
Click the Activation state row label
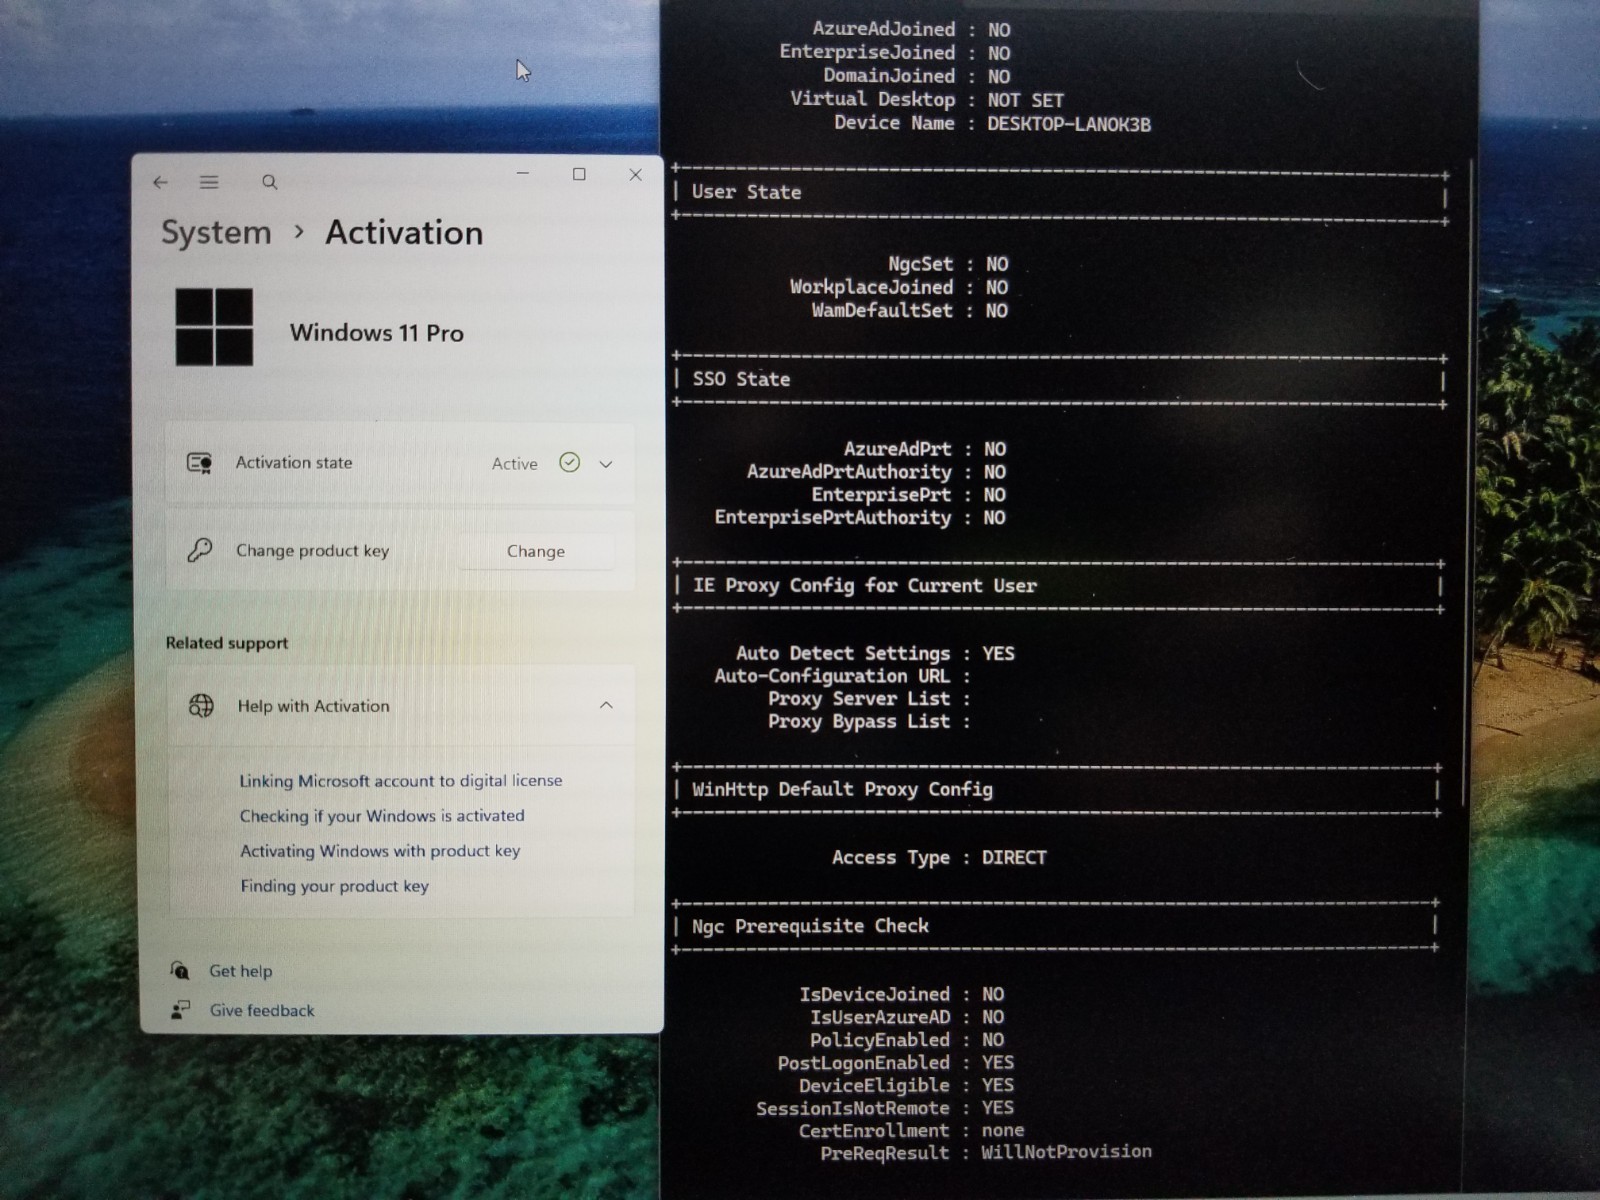point(294,462)
